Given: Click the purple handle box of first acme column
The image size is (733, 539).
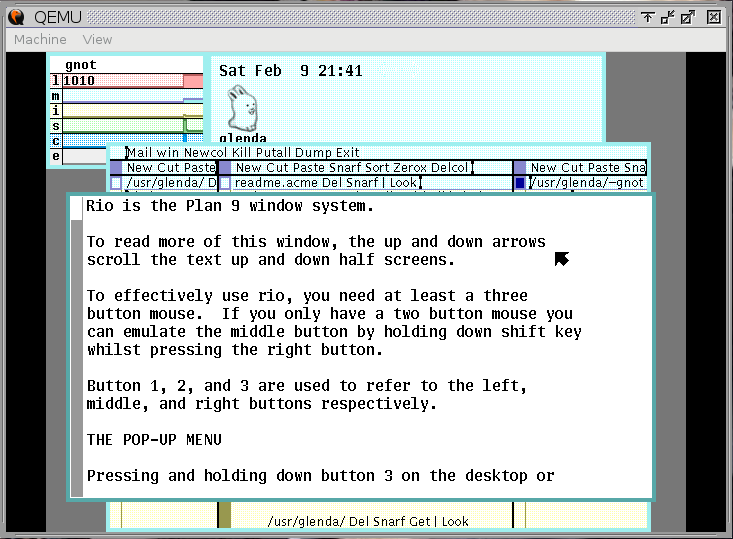Looking at the screenshot, I should [116, 167].
